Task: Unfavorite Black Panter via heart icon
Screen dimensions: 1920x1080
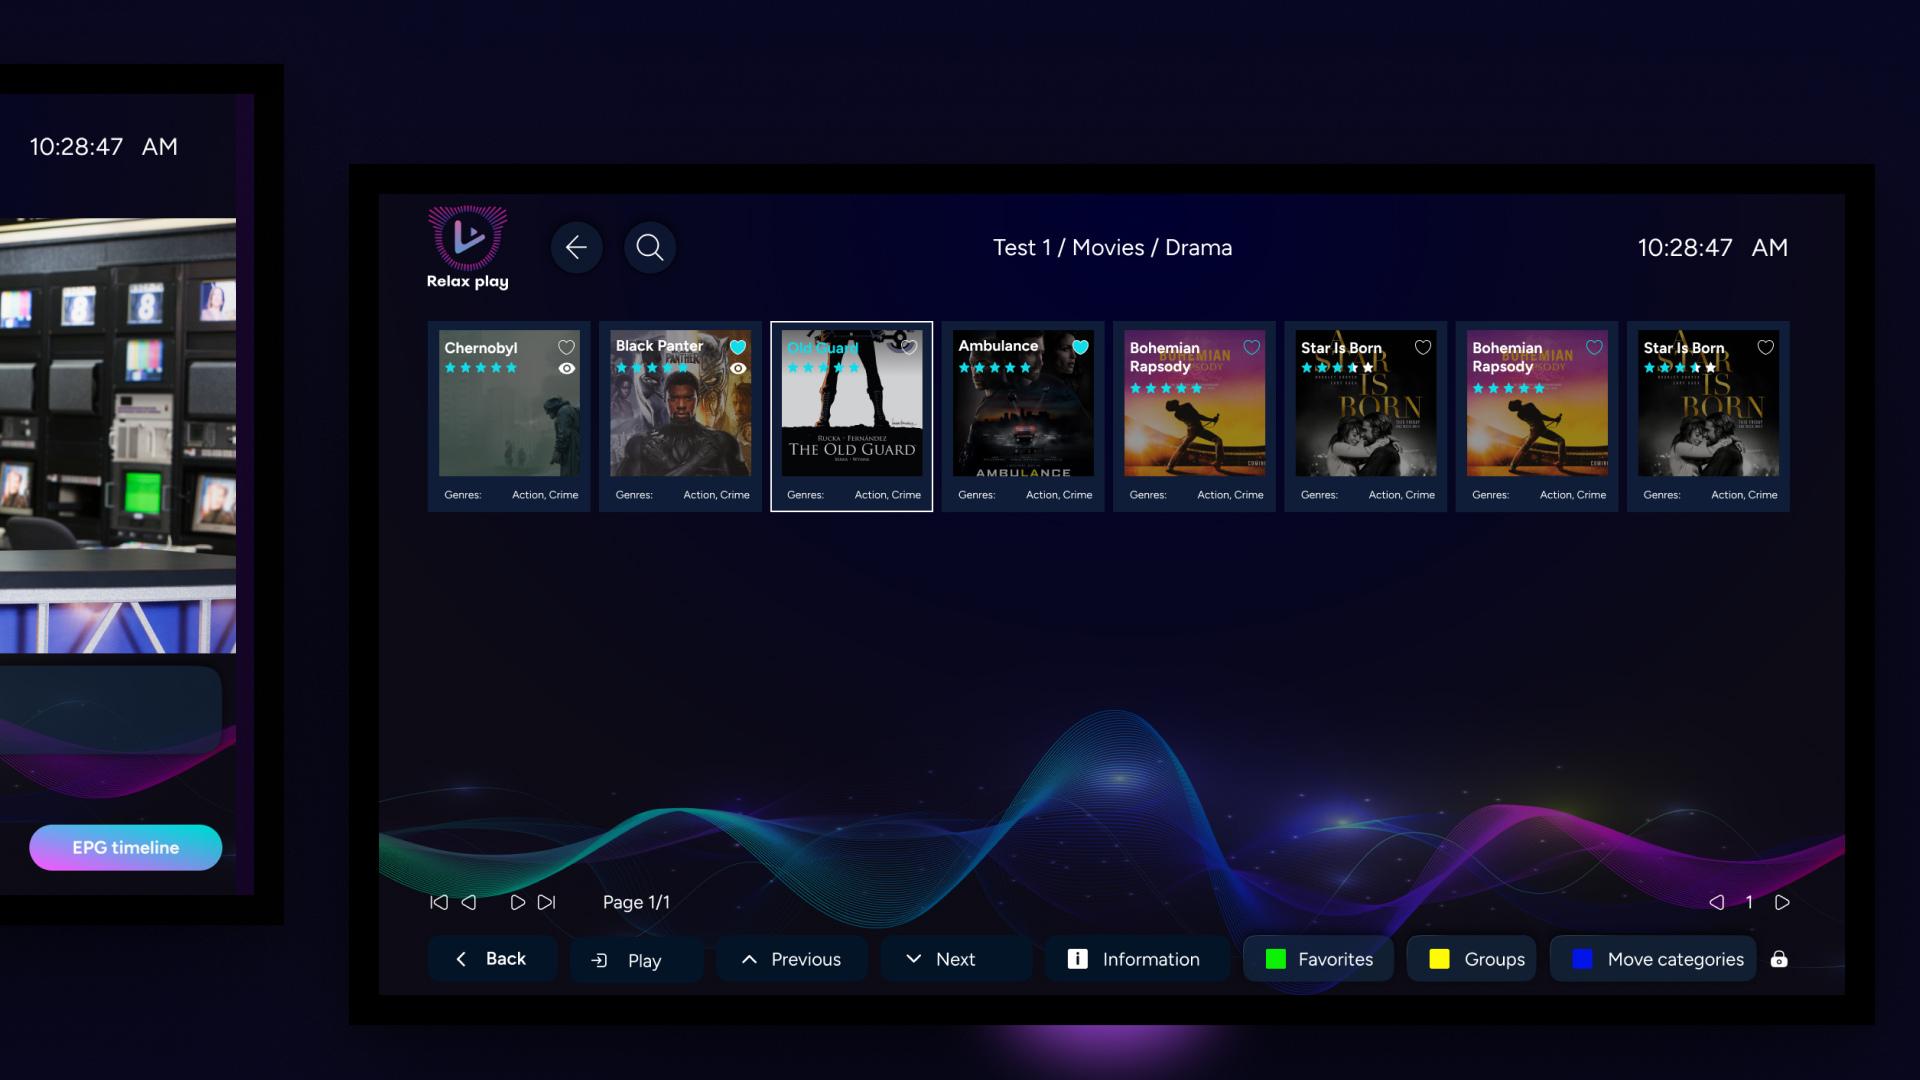Action: point(738,347)
